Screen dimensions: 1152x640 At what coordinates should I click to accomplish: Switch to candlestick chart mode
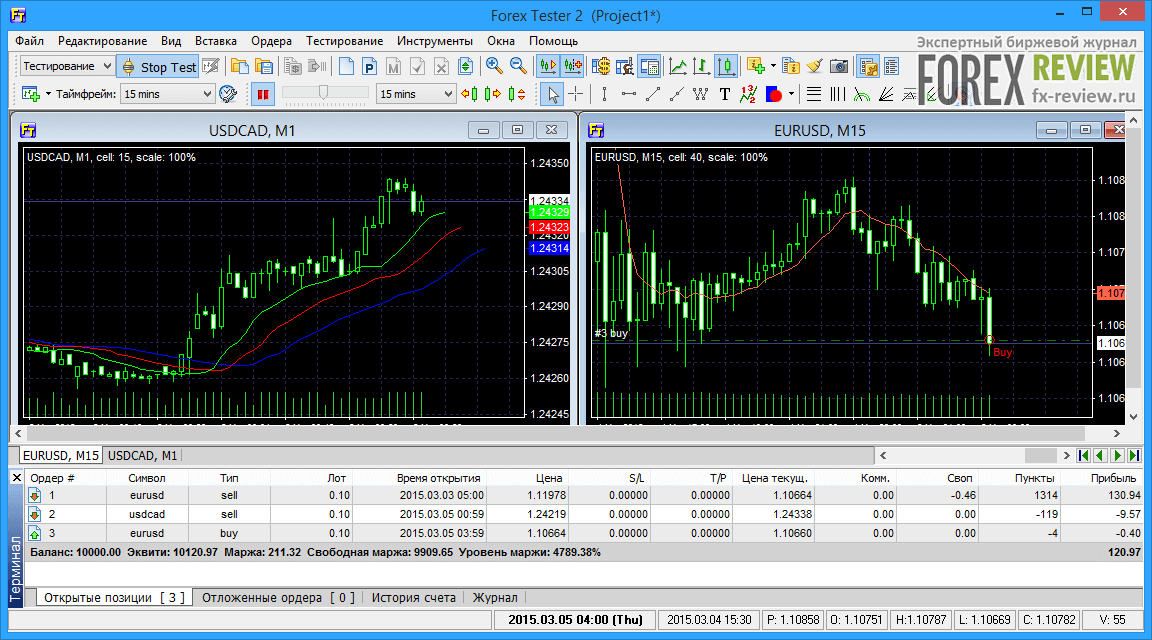[x=726, y=67]
